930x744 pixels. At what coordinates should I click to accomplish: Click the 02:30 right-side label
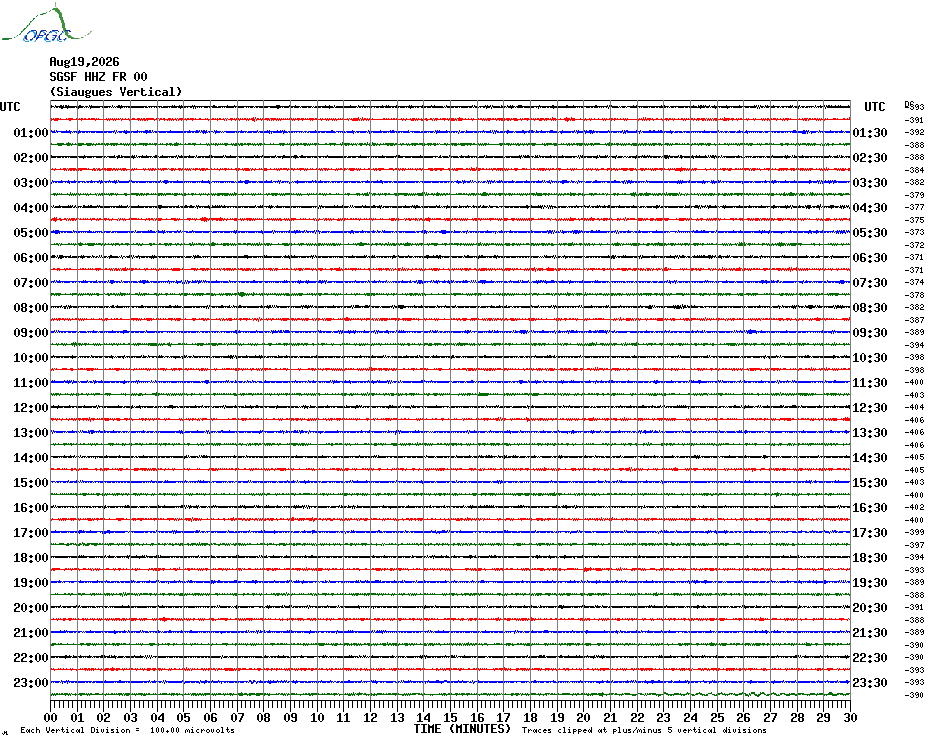[870, 157]
